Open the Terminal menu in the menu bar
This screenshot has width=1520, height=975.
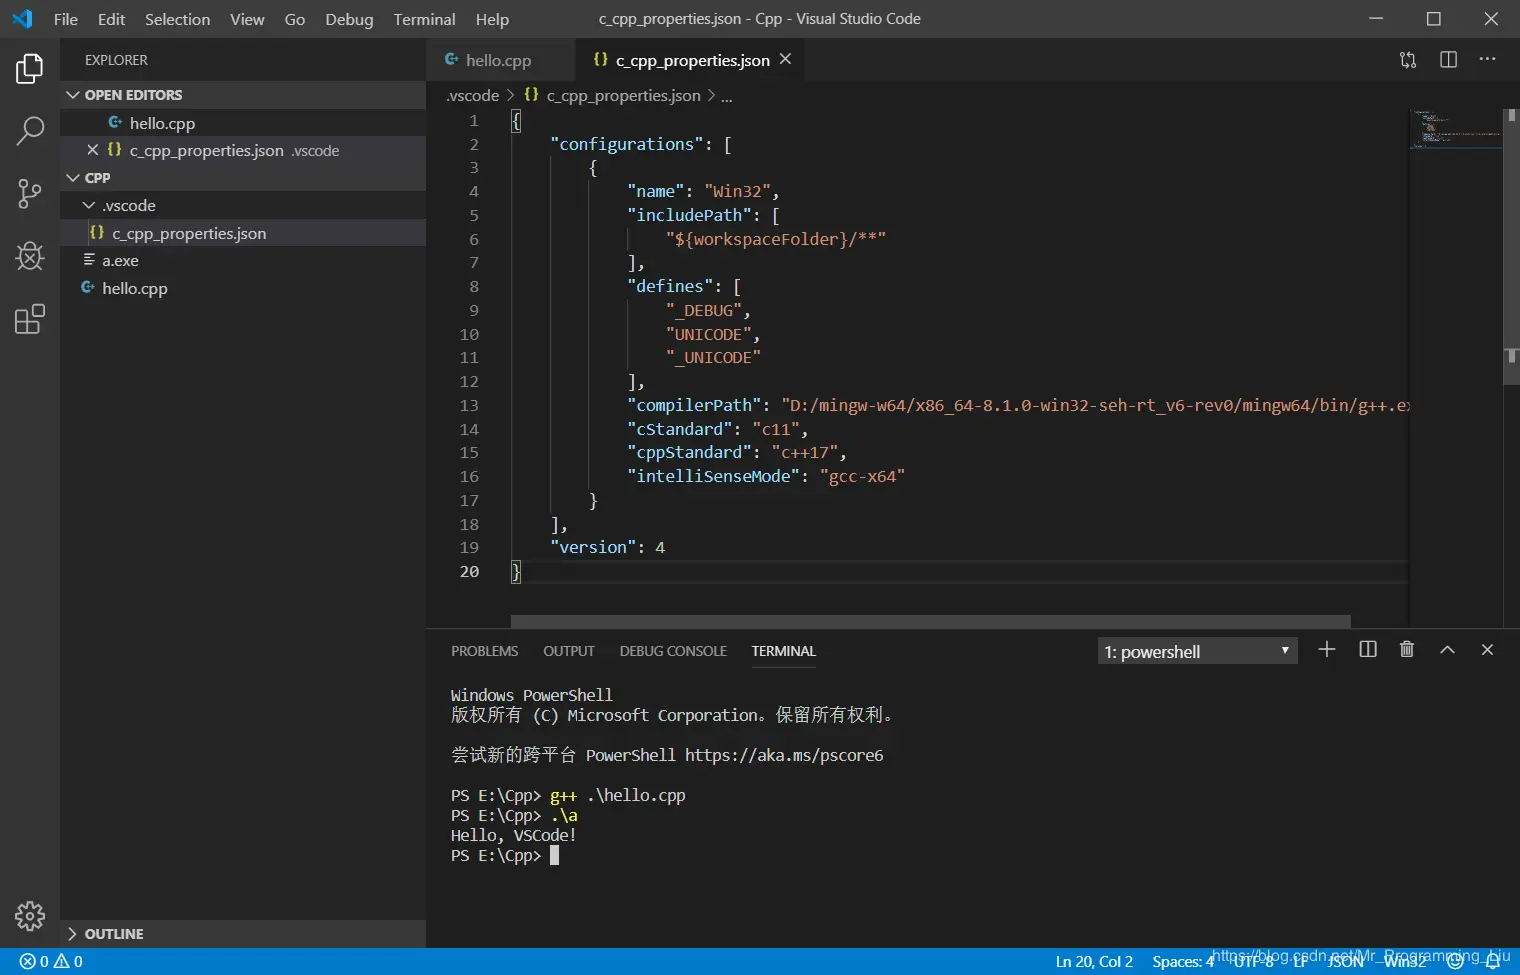click(x=424, y=19)
